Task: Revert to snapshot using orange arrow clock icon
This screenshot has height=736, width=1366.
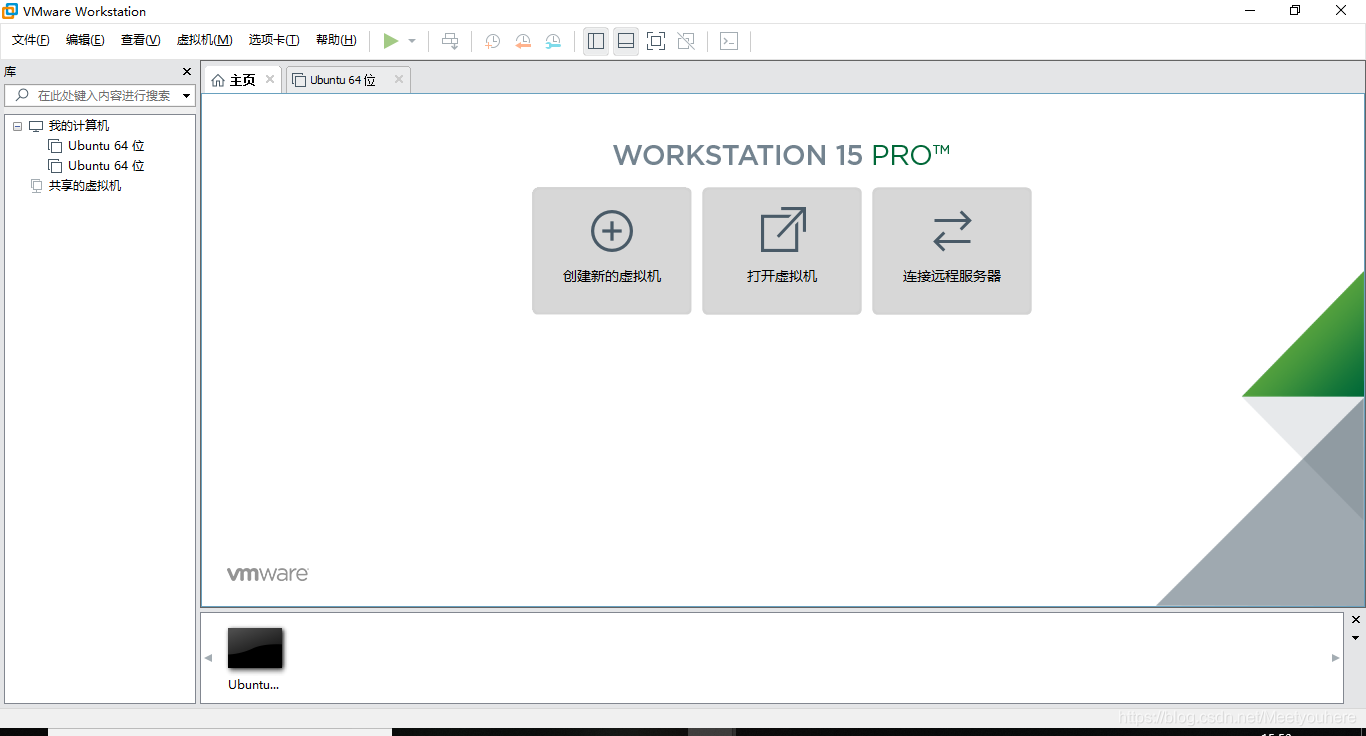Action: pos(523,41)
